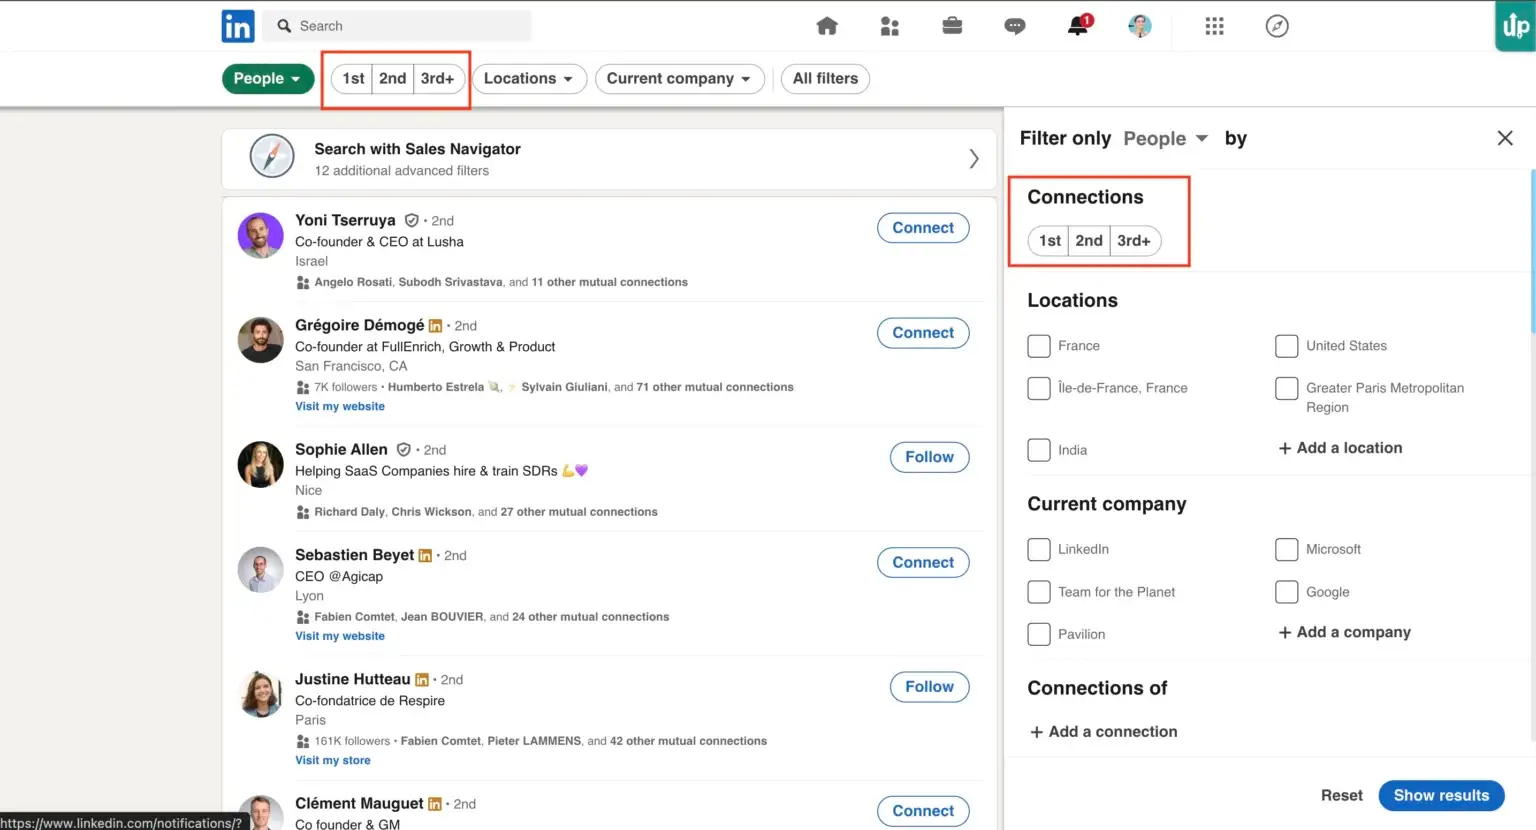Open My Network icon
Screen dimensions: 1536x830
point(889,26)
